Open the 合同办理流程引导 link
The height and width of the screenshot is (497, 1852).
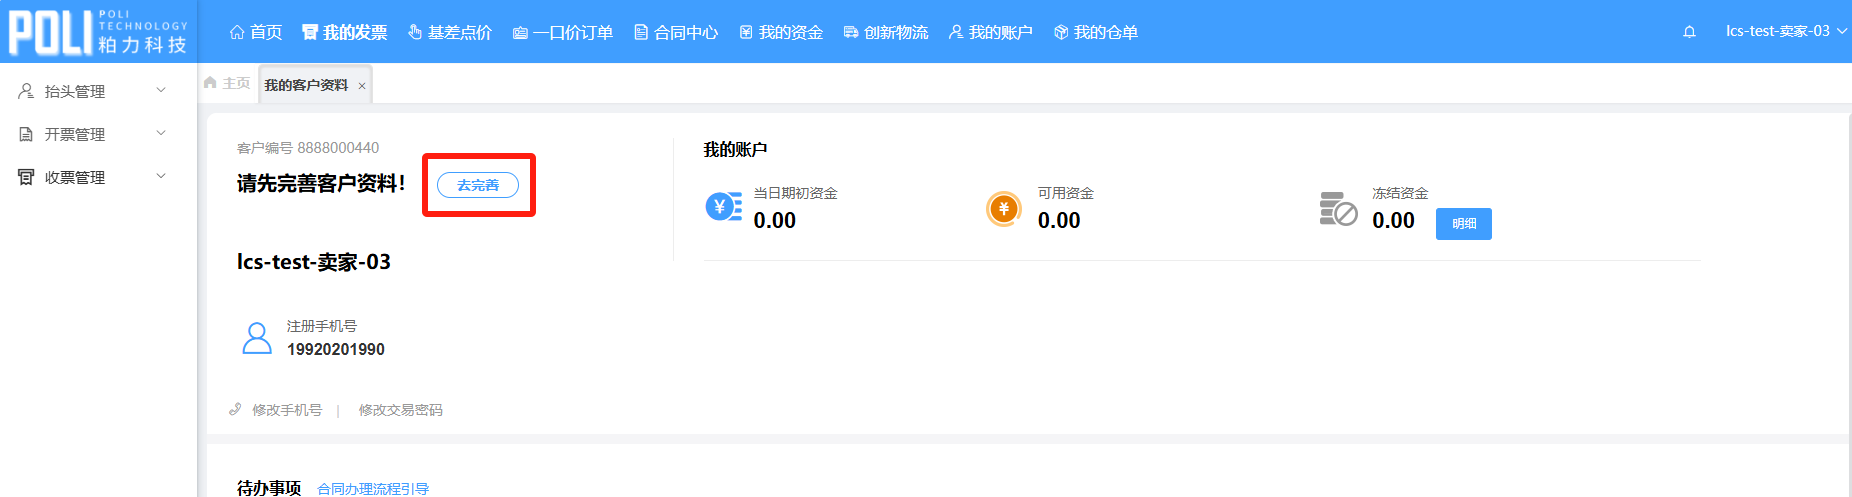click(x=373, y=488)
